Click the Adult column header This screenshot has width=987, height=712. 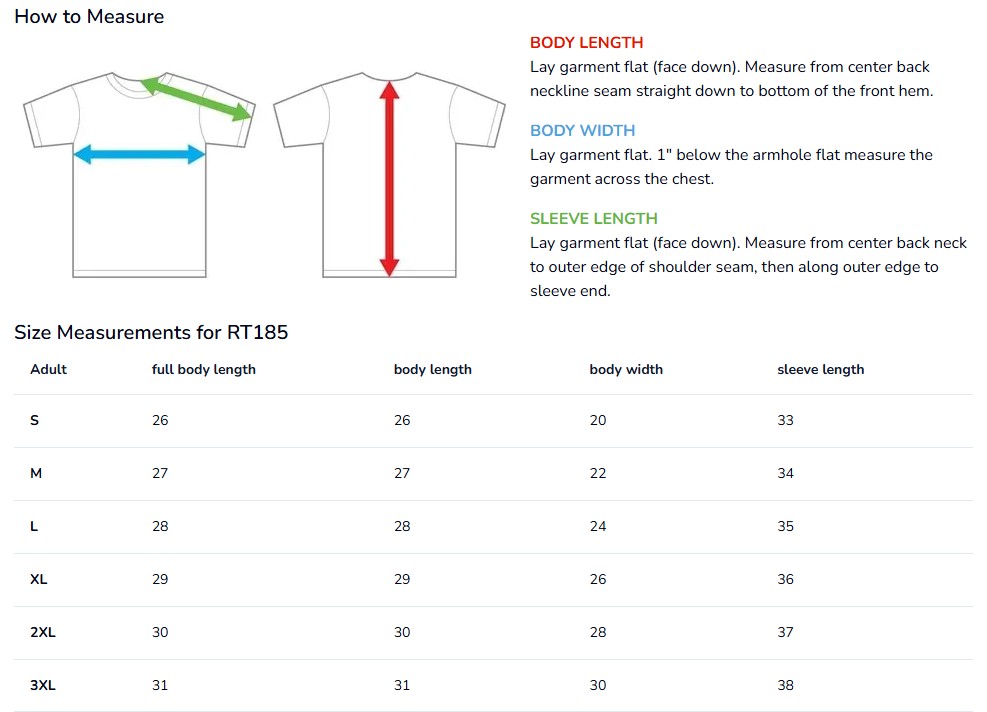[x=49, y=370]
